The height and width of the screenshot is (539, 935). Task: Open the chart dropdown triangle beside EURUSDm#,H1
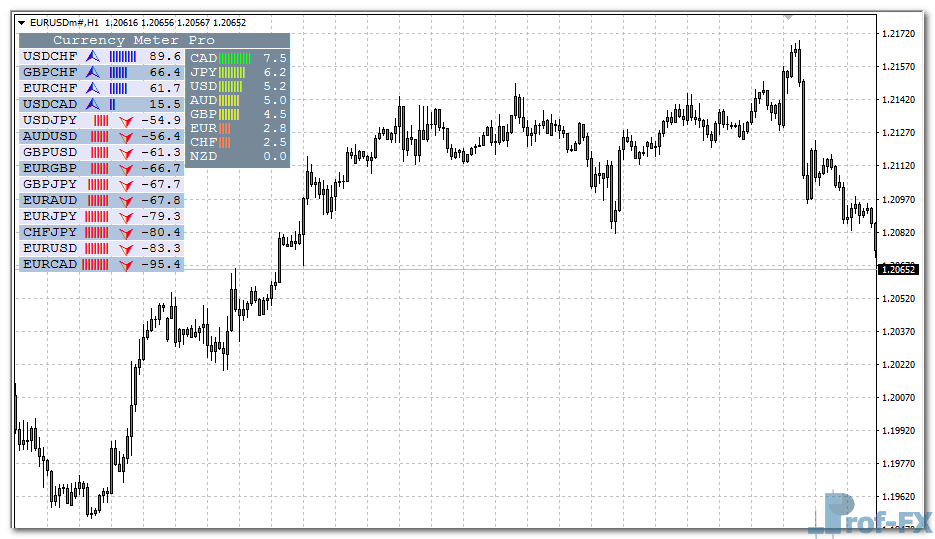pyautogui.click(x=22, y=22)
